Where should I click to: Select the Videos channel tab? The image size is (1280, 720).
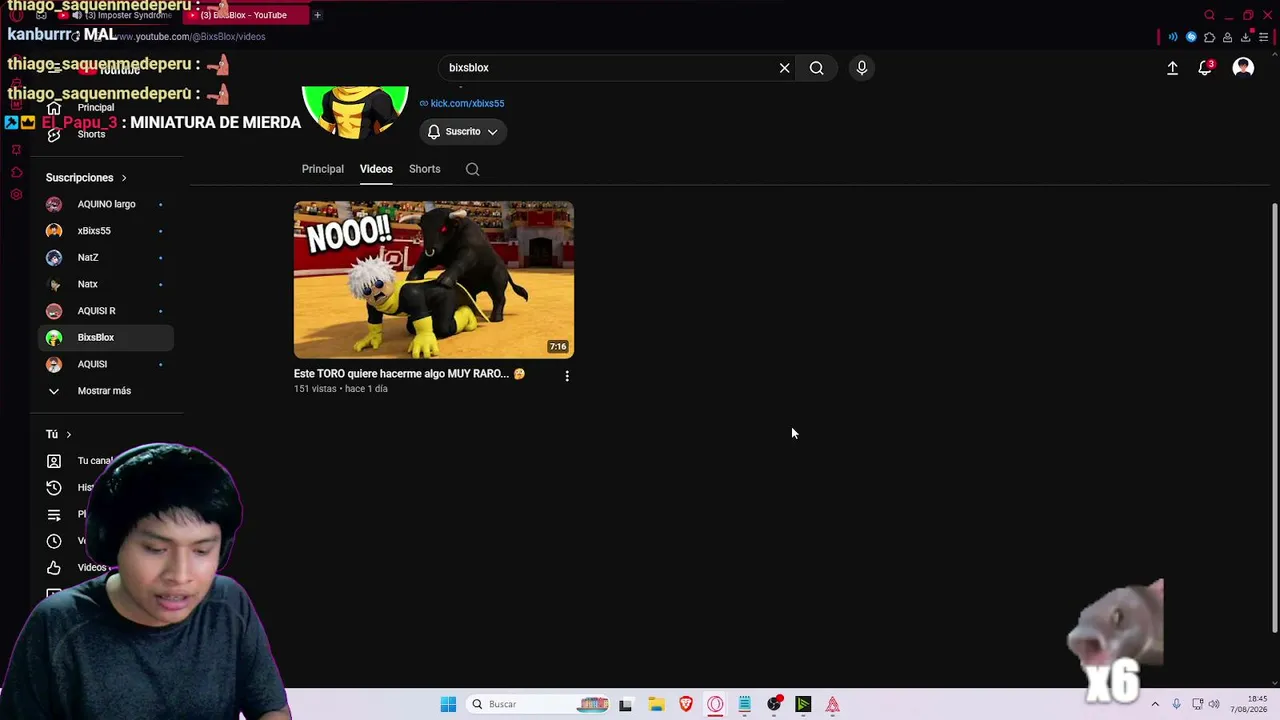(x=376, y=169)
